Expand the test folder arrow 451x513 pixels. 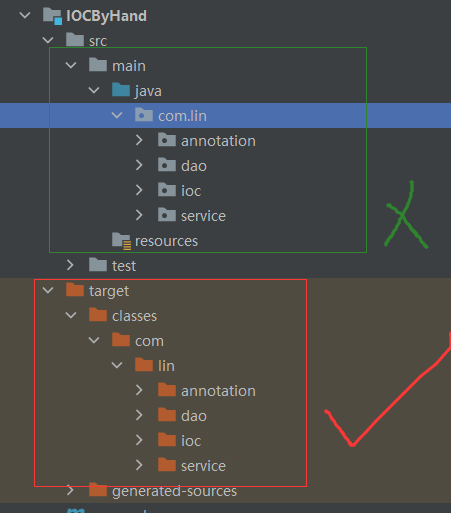70,265
